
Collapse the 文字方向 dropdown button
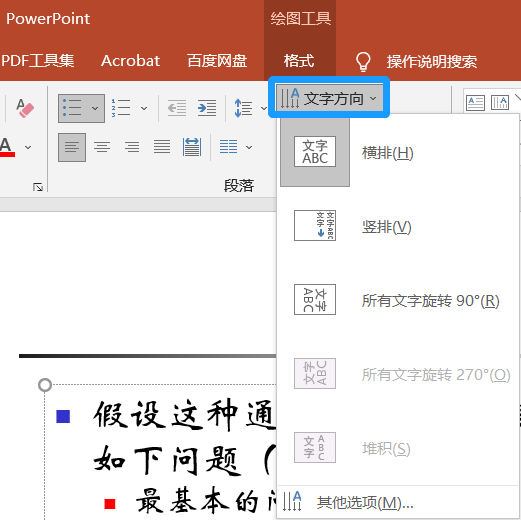point(329,98)
